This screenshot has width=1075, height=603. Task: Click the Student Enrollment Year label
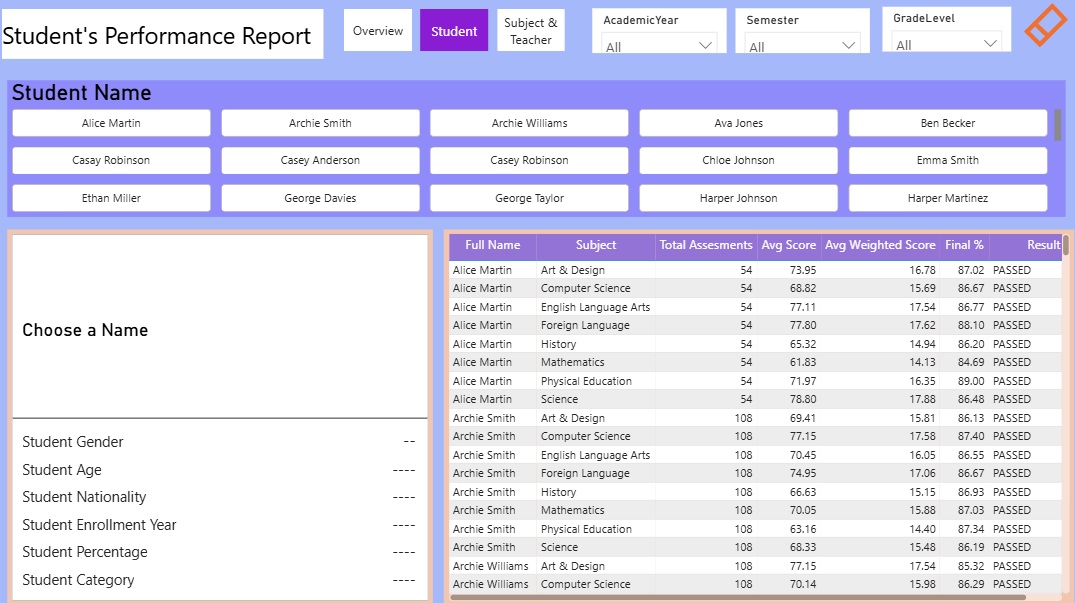coord(99,525)
